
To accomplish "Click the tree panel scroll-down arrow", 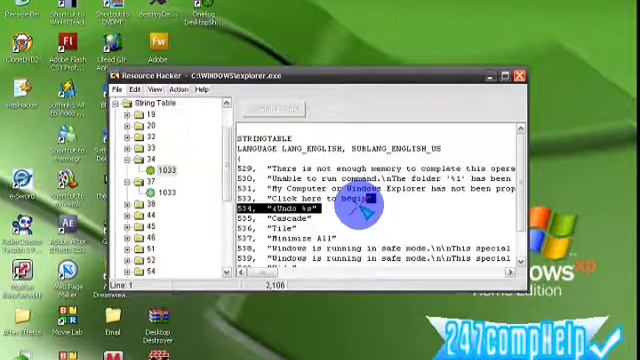I will click(x=227, y=272).
